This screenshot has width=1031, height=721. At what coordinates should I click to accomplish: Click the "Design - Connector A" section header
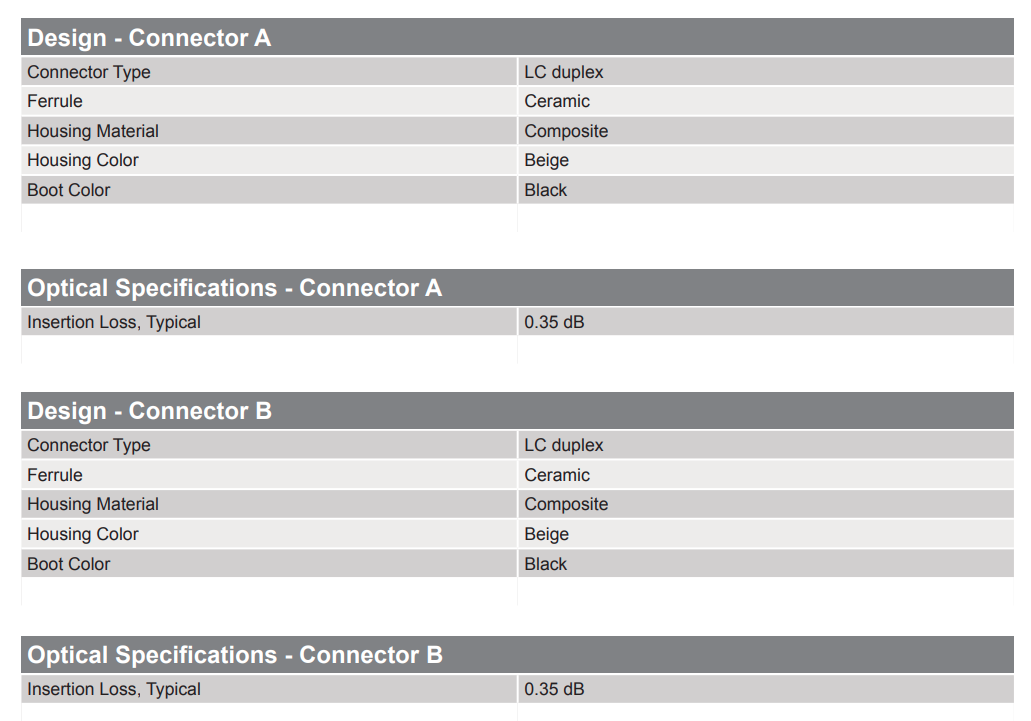pos(149,38)
